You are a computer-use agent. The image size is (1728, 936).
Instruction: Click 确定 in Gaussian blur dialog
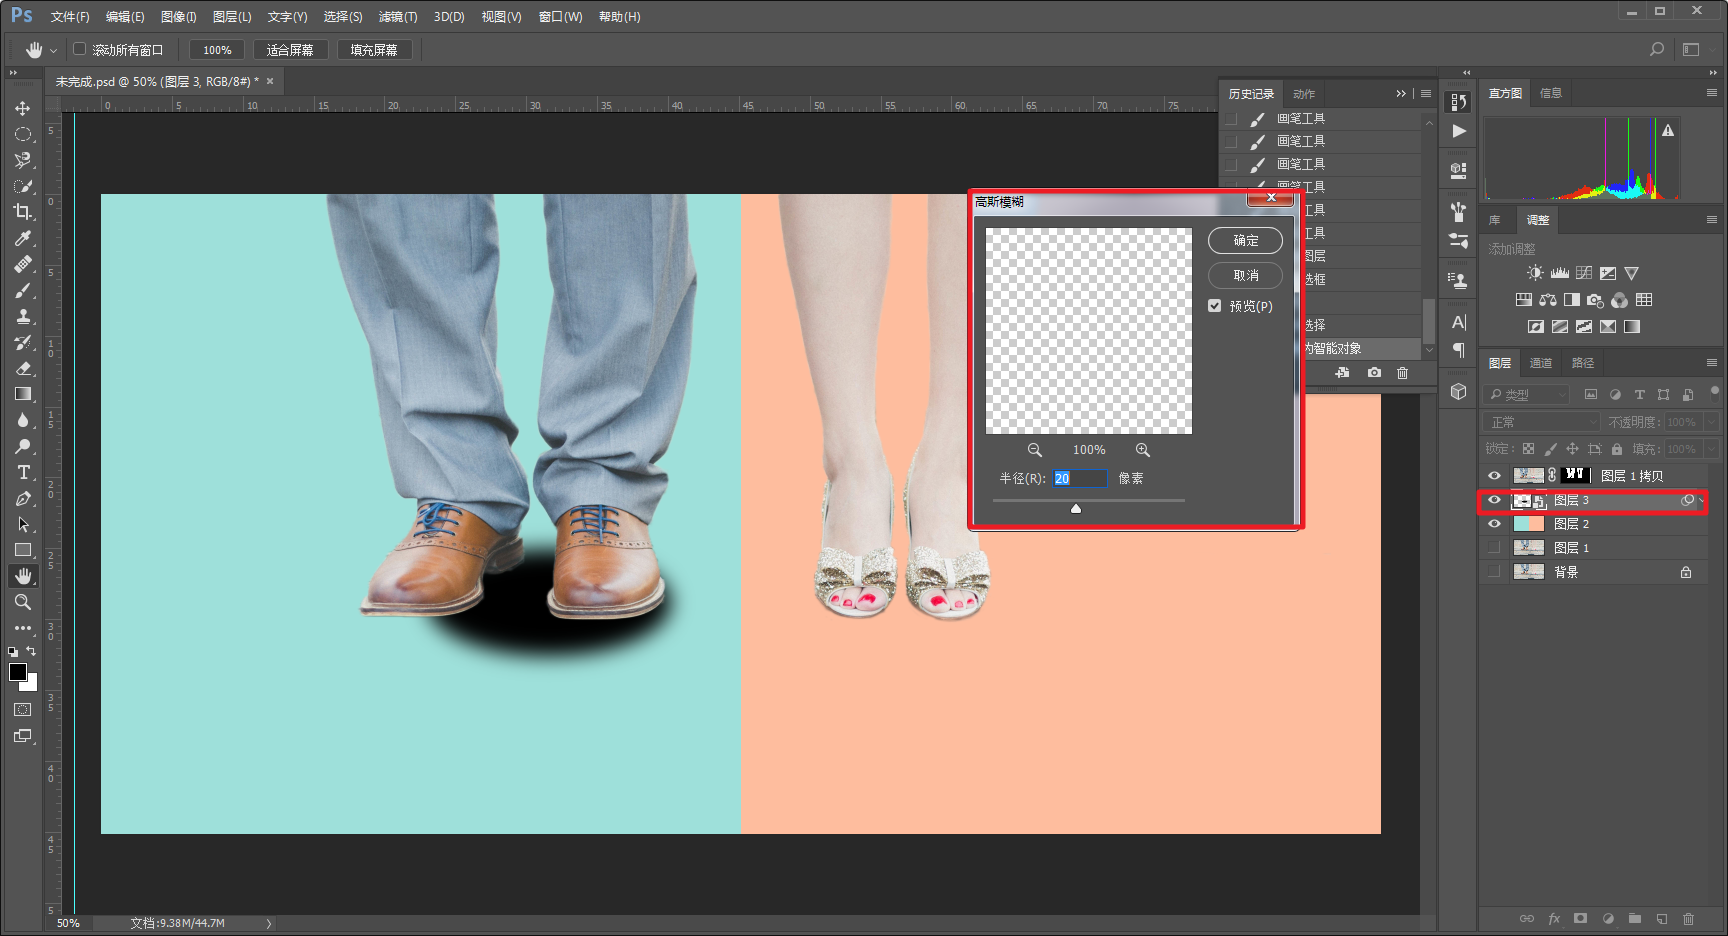(1245, 240)
